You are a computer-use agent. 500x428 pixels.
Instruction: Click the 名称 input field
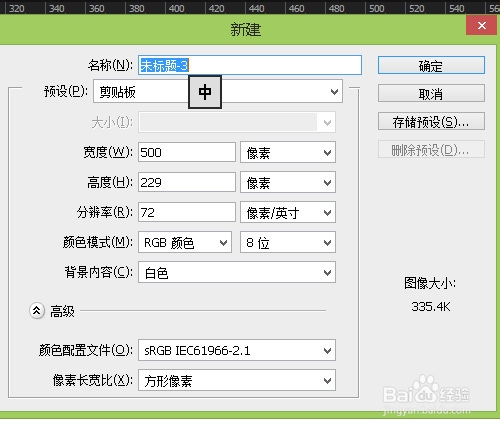[250, 65]
